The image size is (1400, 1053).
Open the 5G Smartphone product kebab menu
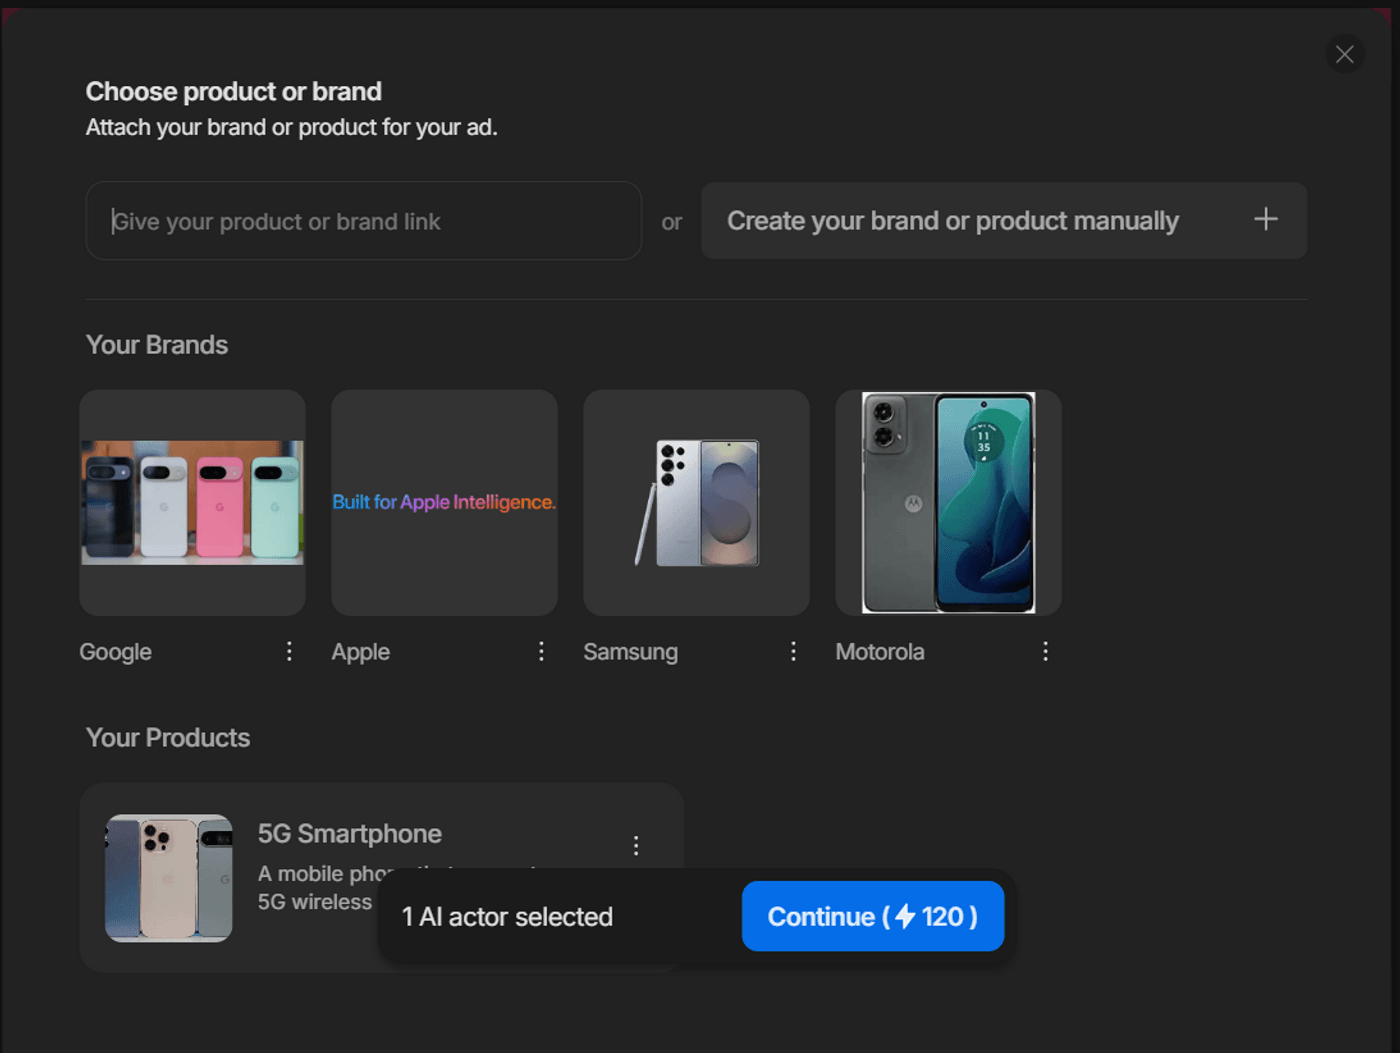point(636,845)
